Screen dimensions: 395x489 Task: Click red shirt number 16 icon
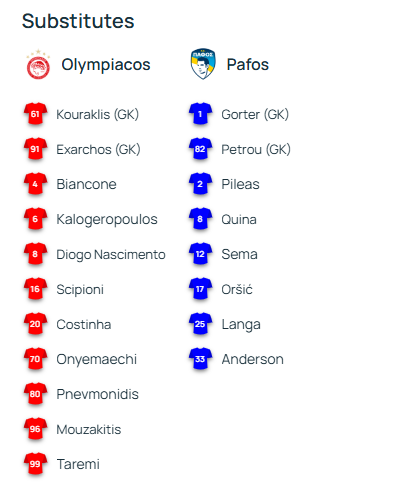pos(35,289)
